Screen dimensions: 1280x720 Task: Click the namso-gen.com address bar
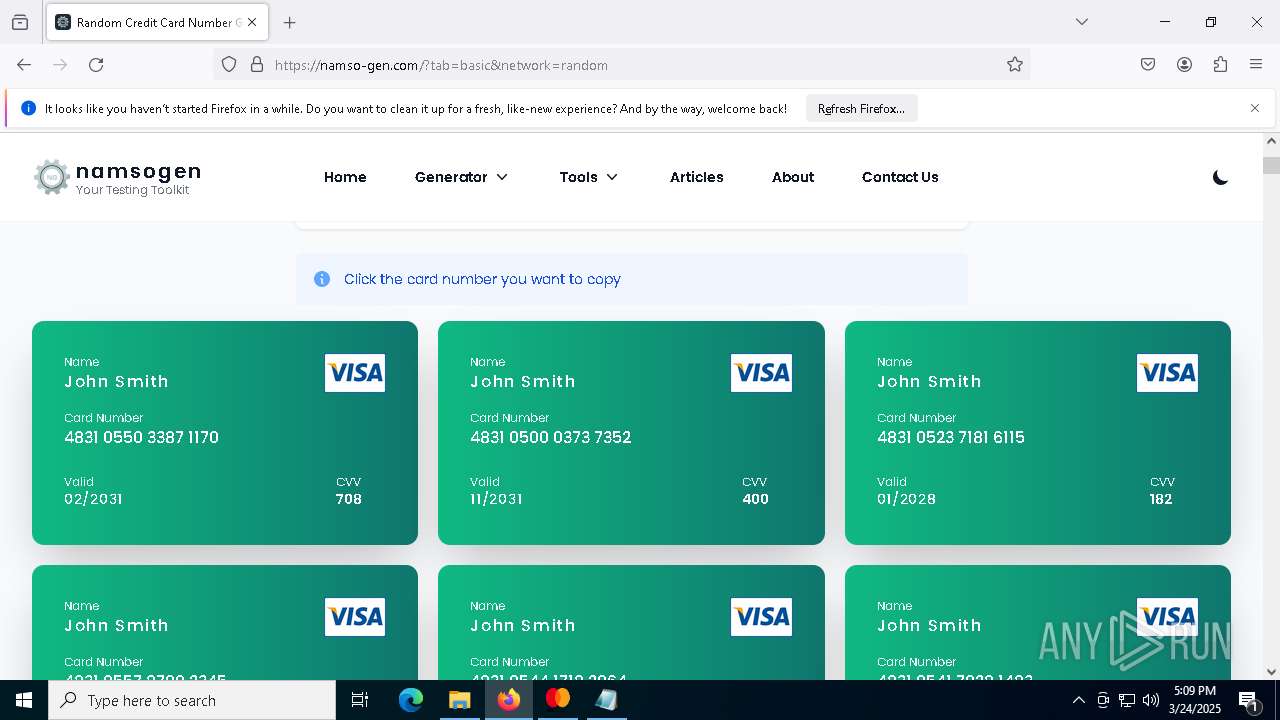click(620, 65)
